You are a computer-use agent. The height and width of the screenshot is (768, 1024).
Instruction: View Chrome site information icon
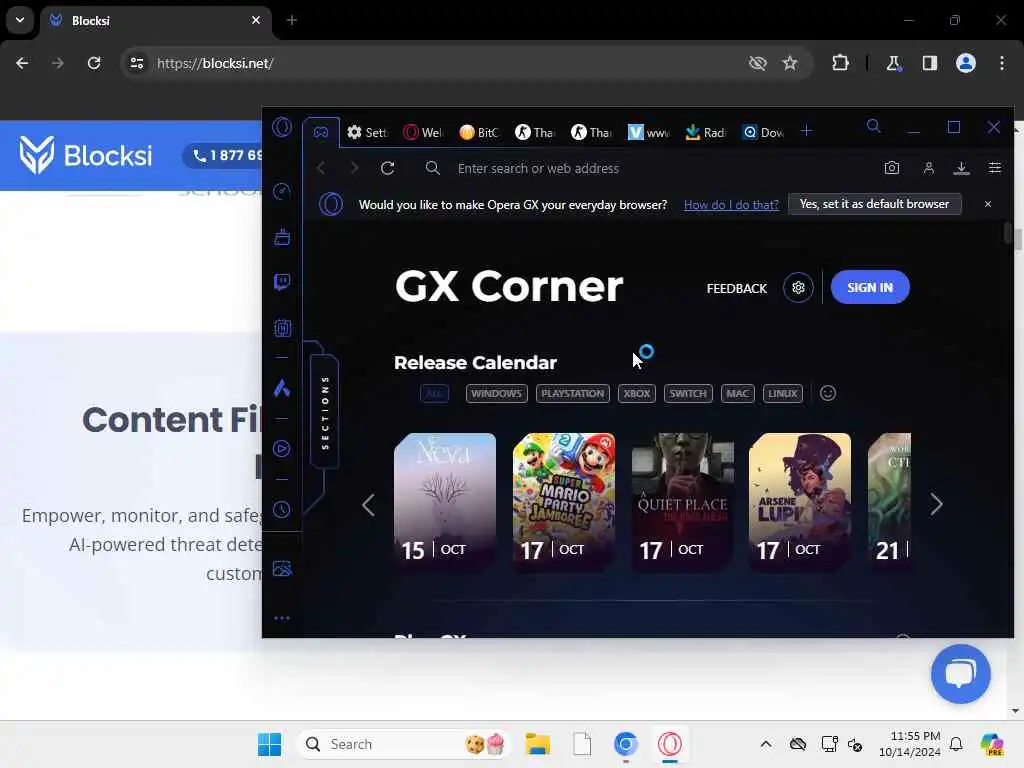tap(136, 63)
